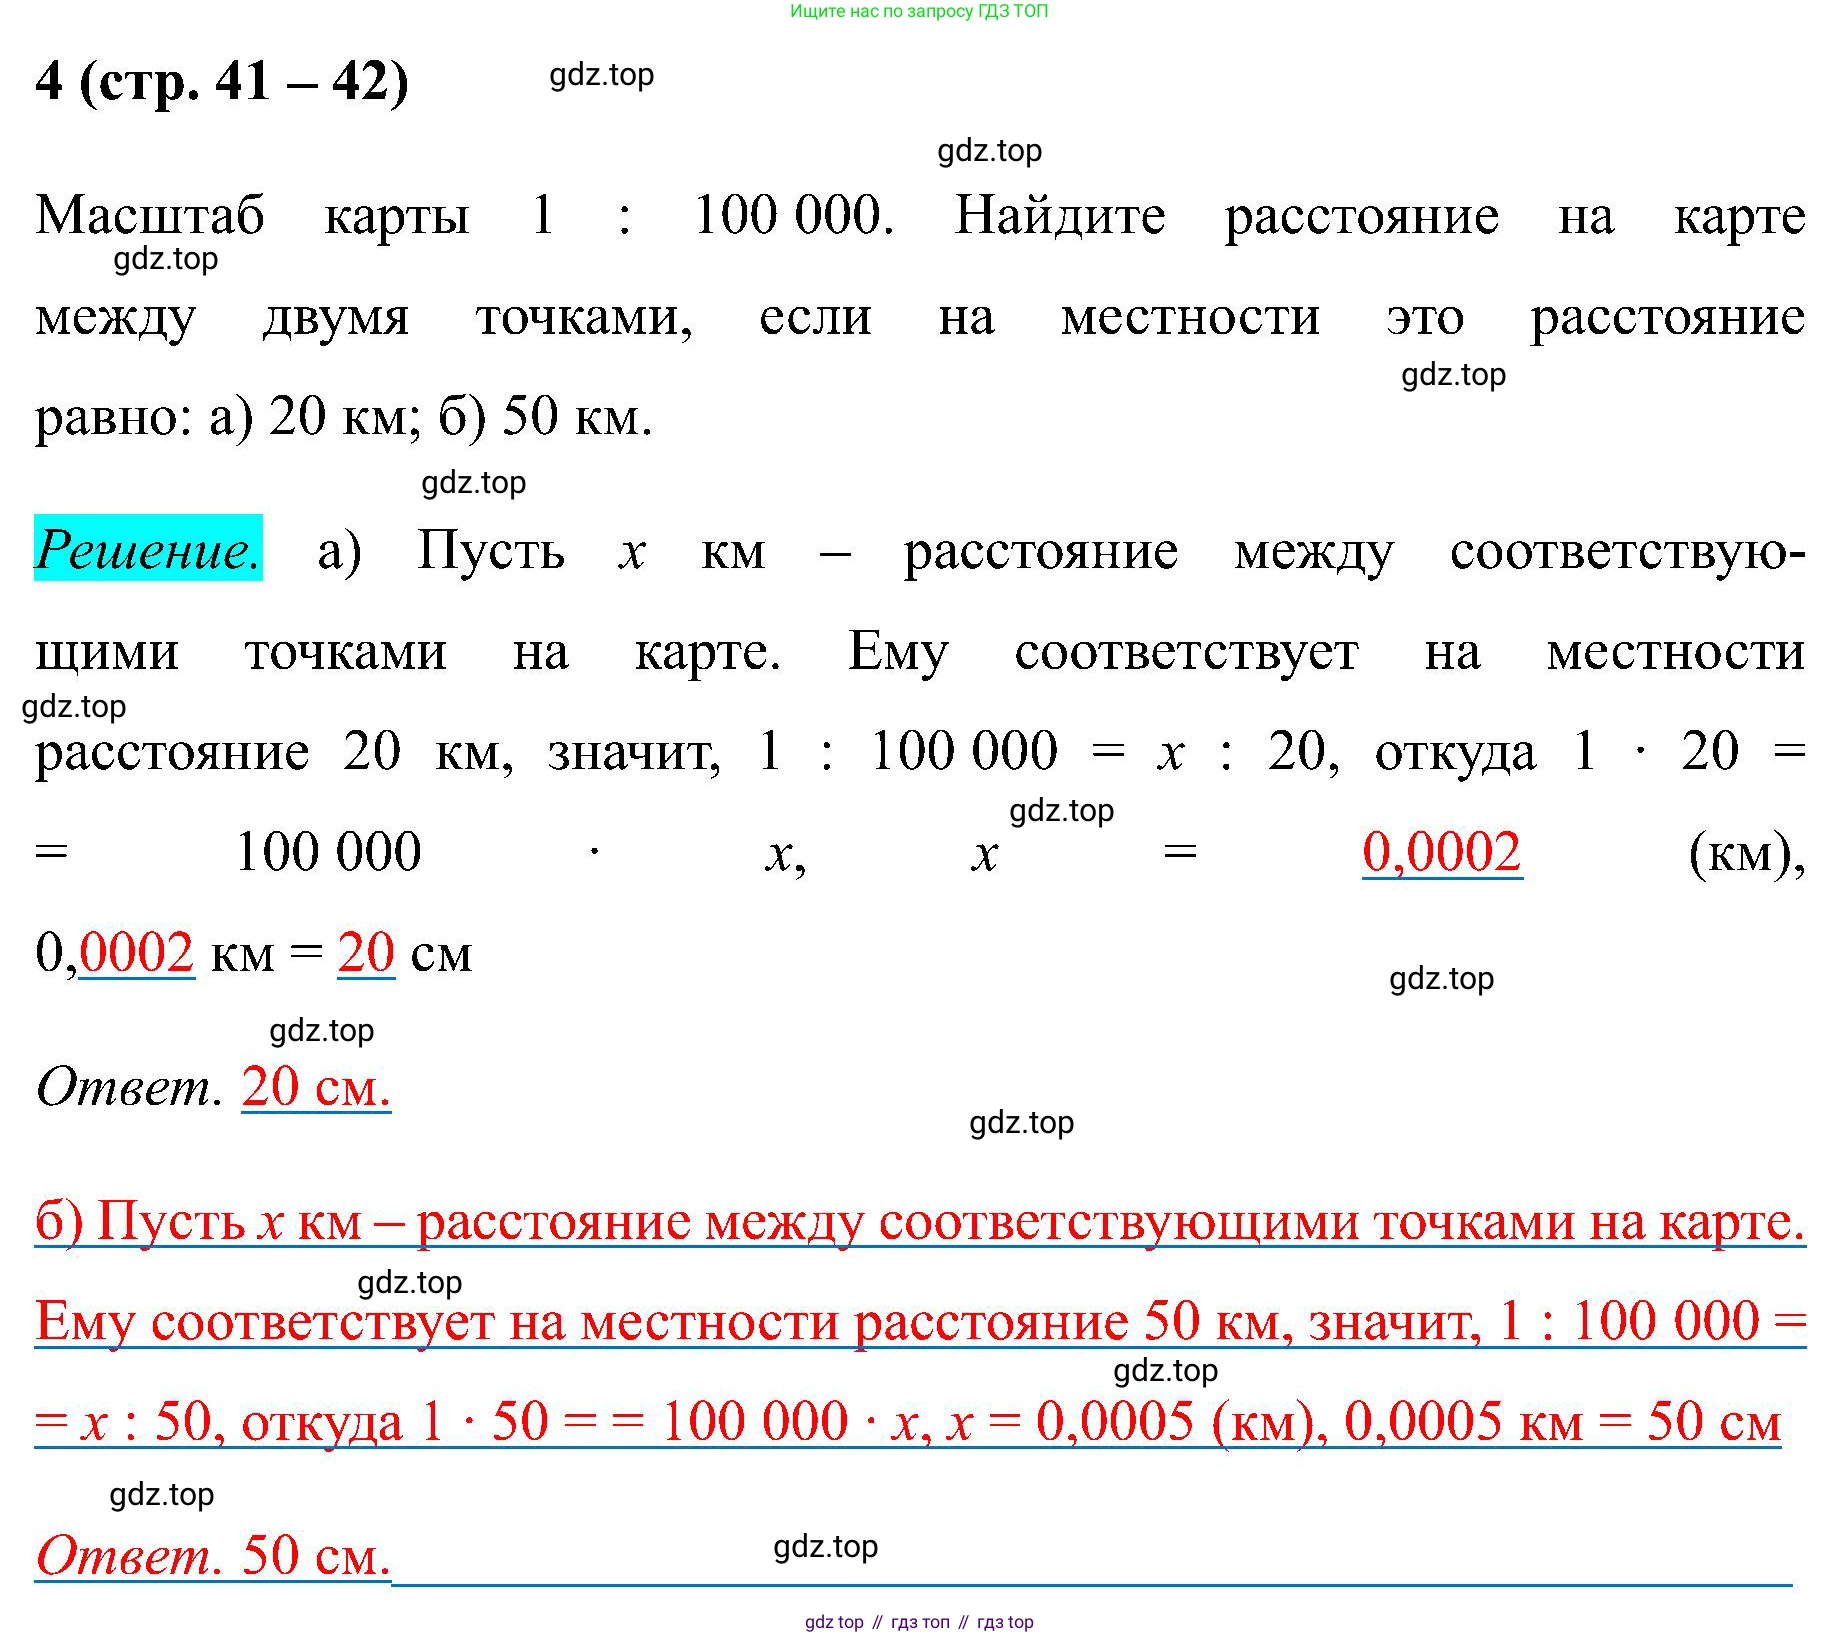Open the footer "gdz top" link
Image resolution: width=1841 pixels, height=1637 pixels.
coord(834,1622)
